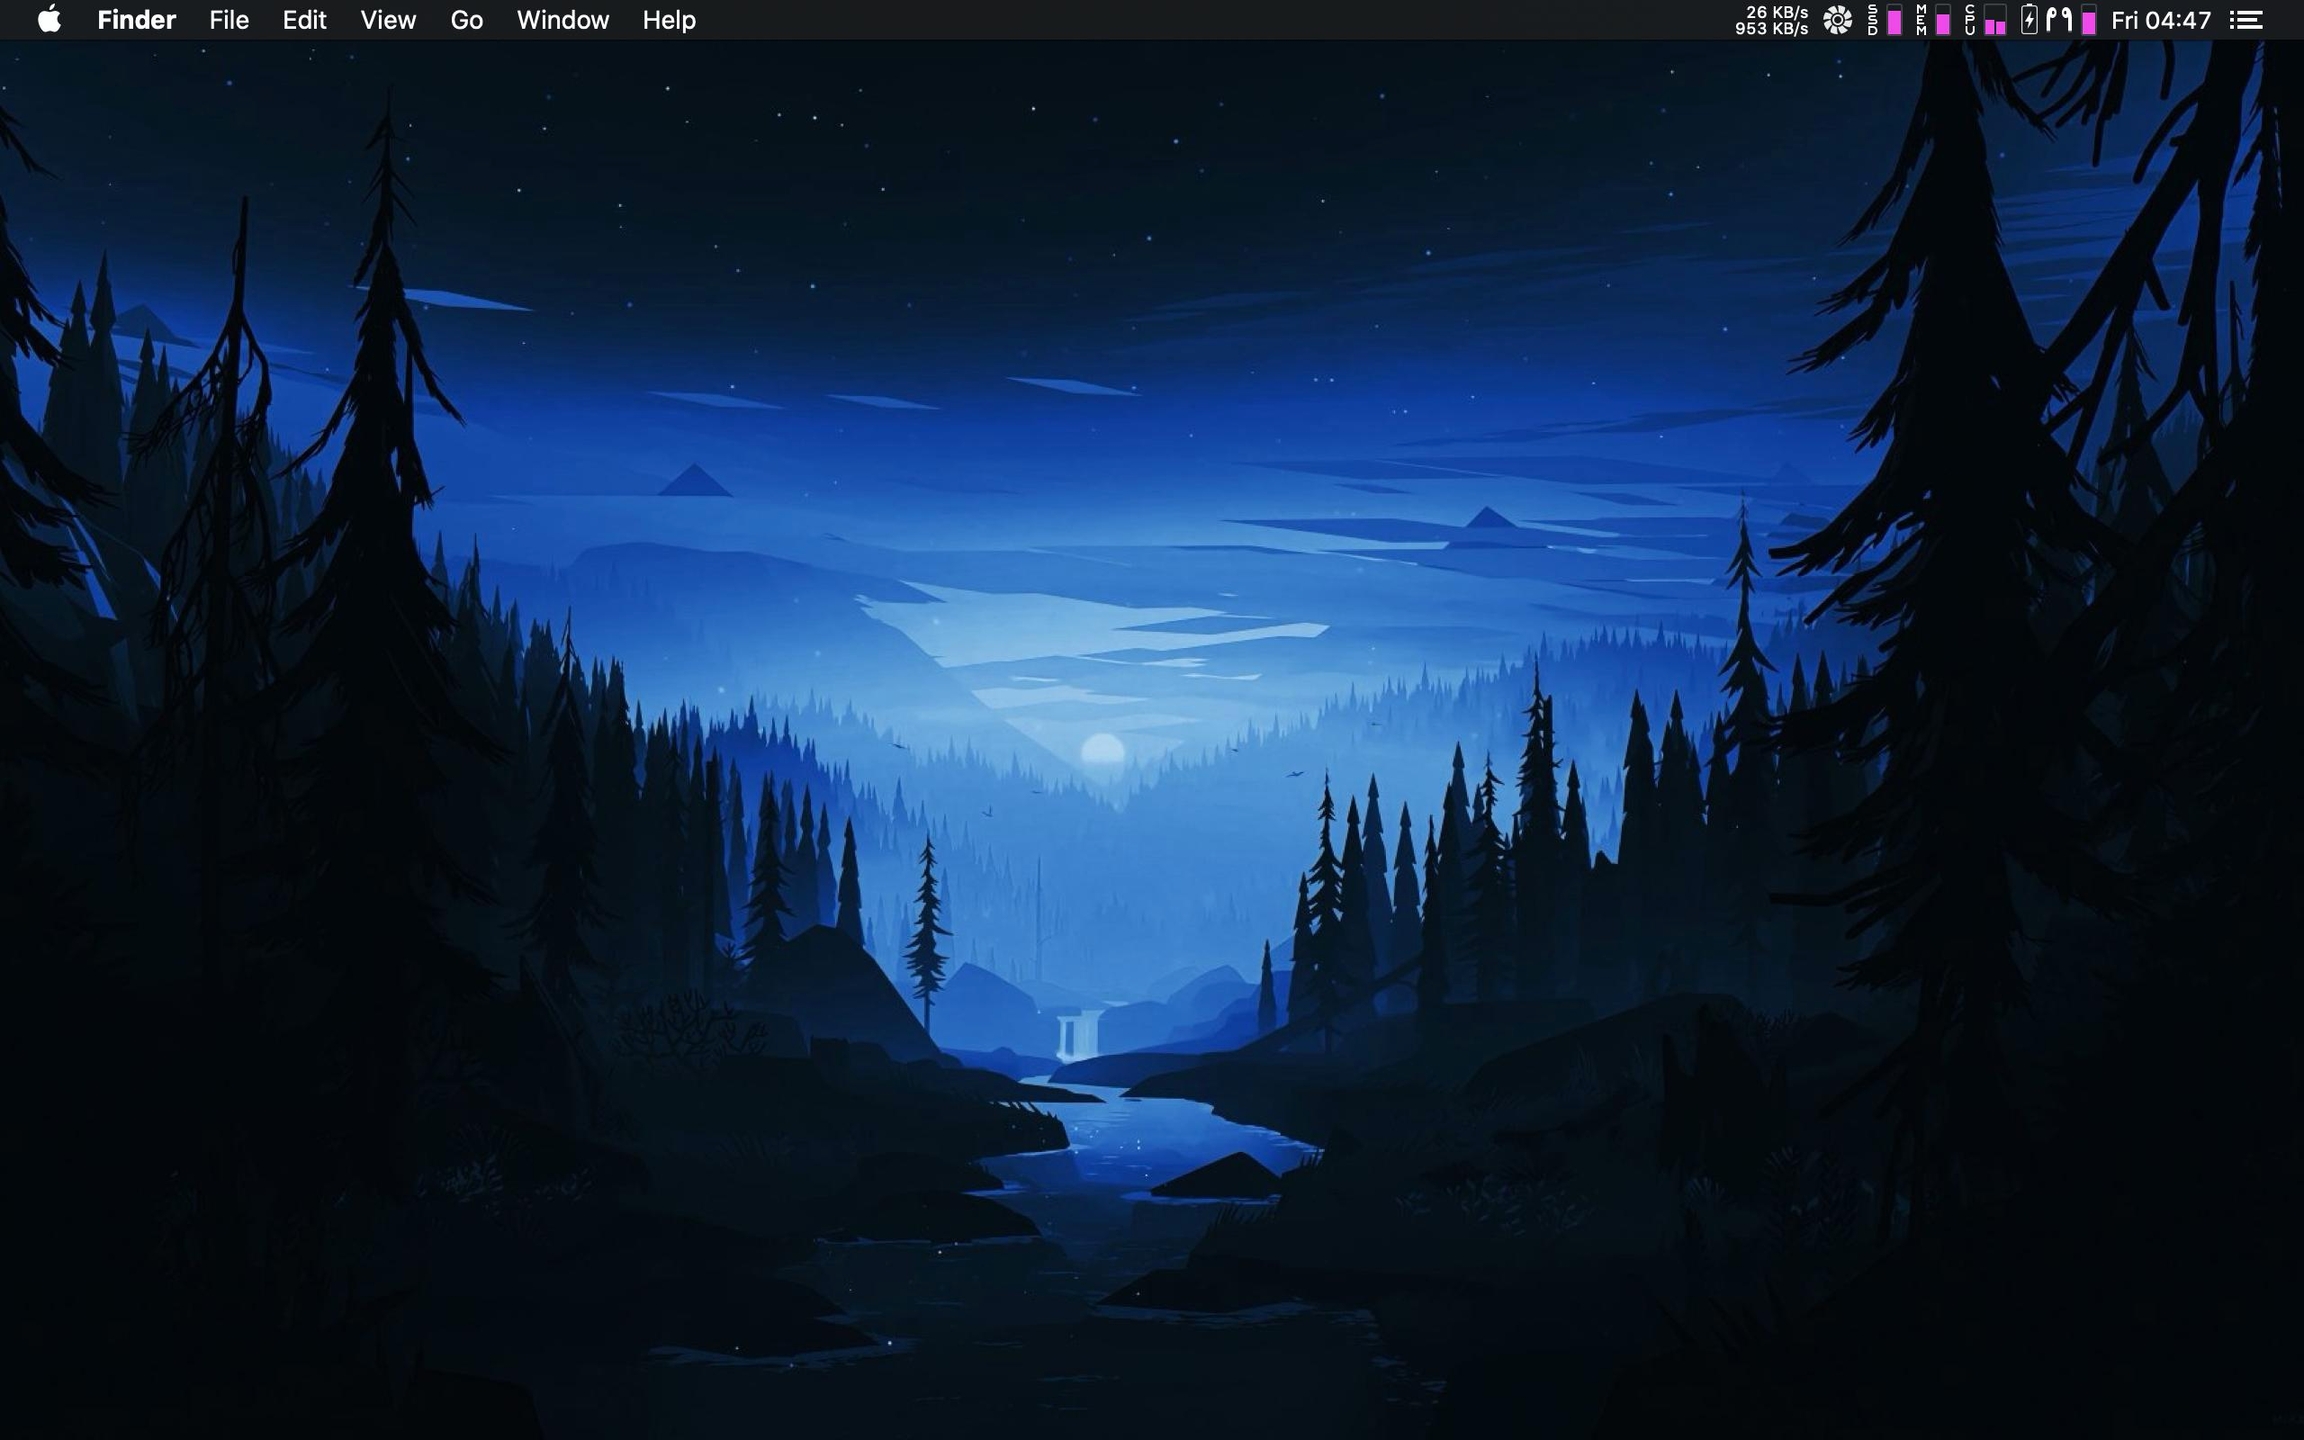Click the waterfall on the desktop wallpaper
Image resolution: width=2304 pixels, height=1440 pixels.
click(1078, 1035)
